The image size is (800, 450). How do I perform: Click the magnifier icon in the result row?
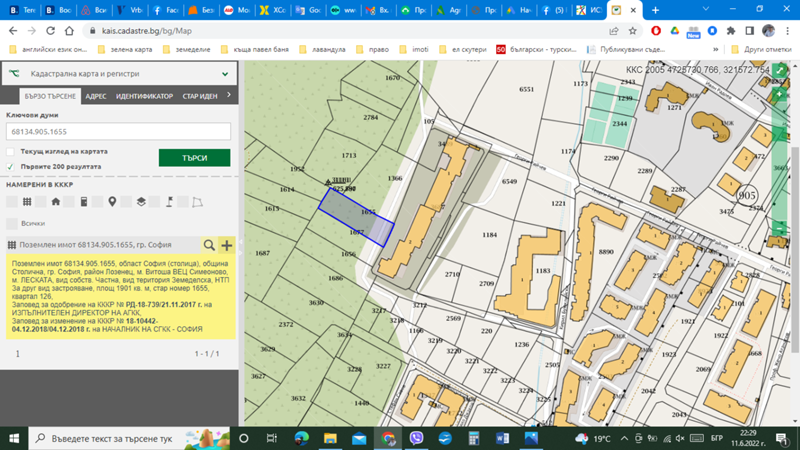pos(209,245)
